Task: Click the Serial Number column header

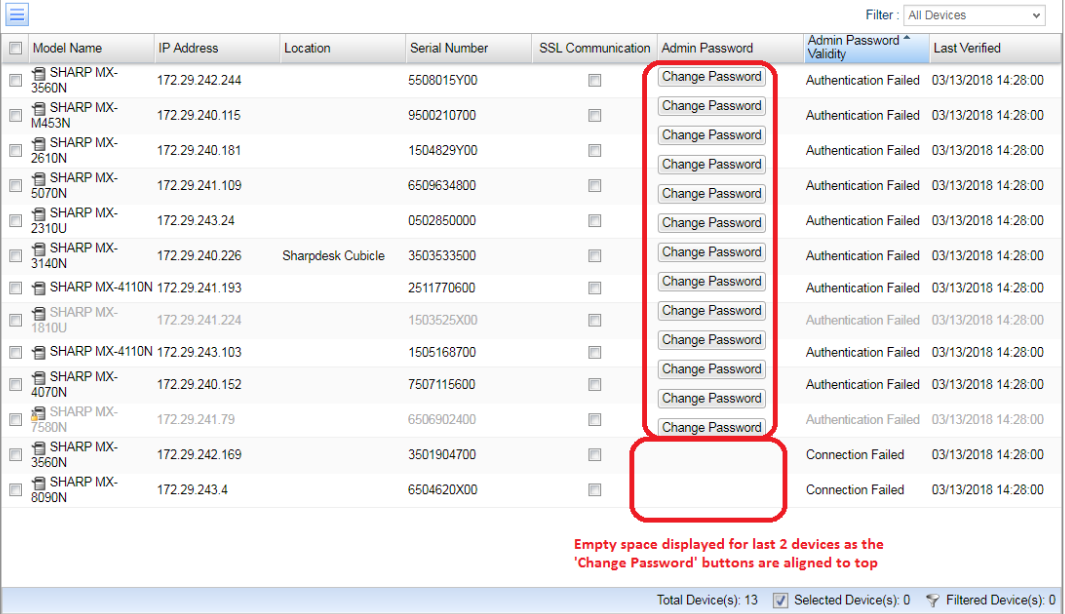Action: tap(449, 48)
